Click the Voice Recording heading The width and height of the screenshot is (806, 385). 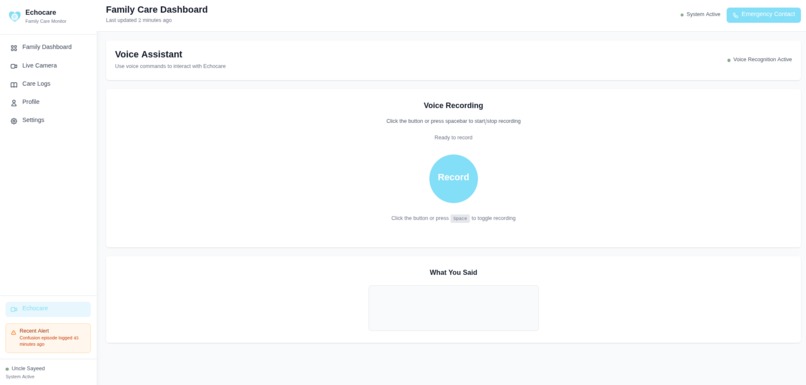453,105
